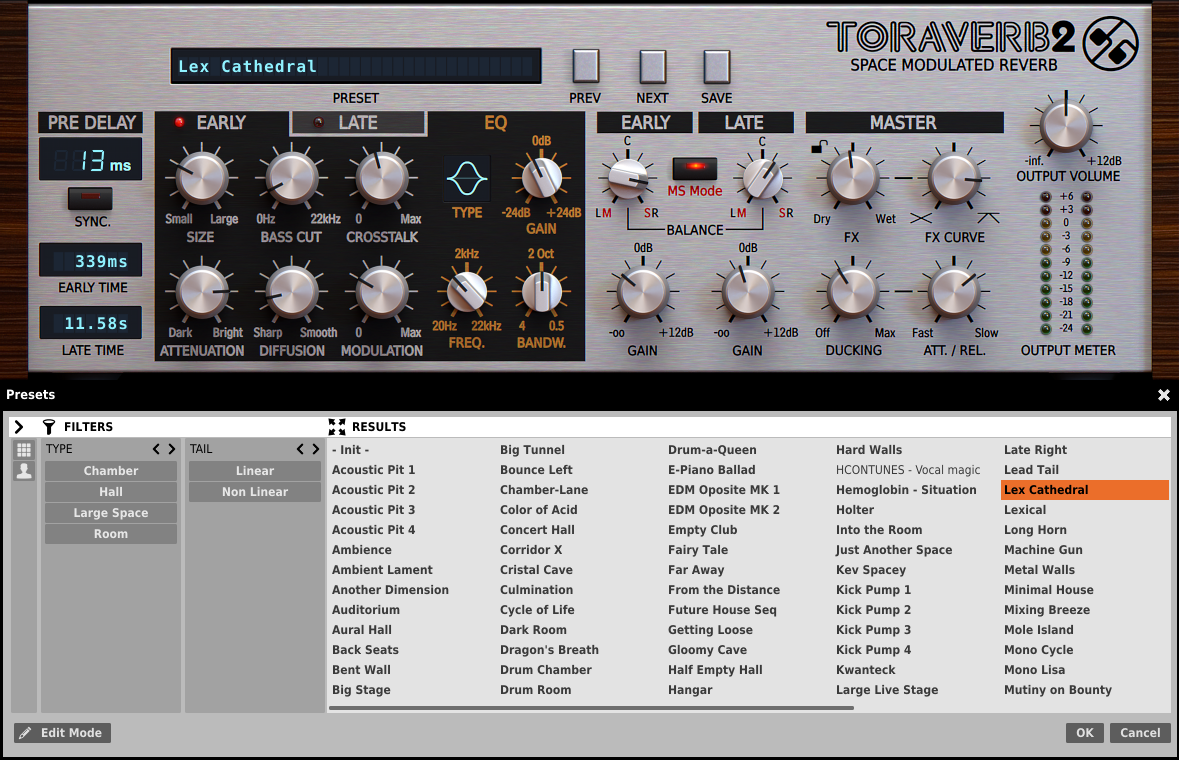Click the 11.58s late time display

point(90,323)
